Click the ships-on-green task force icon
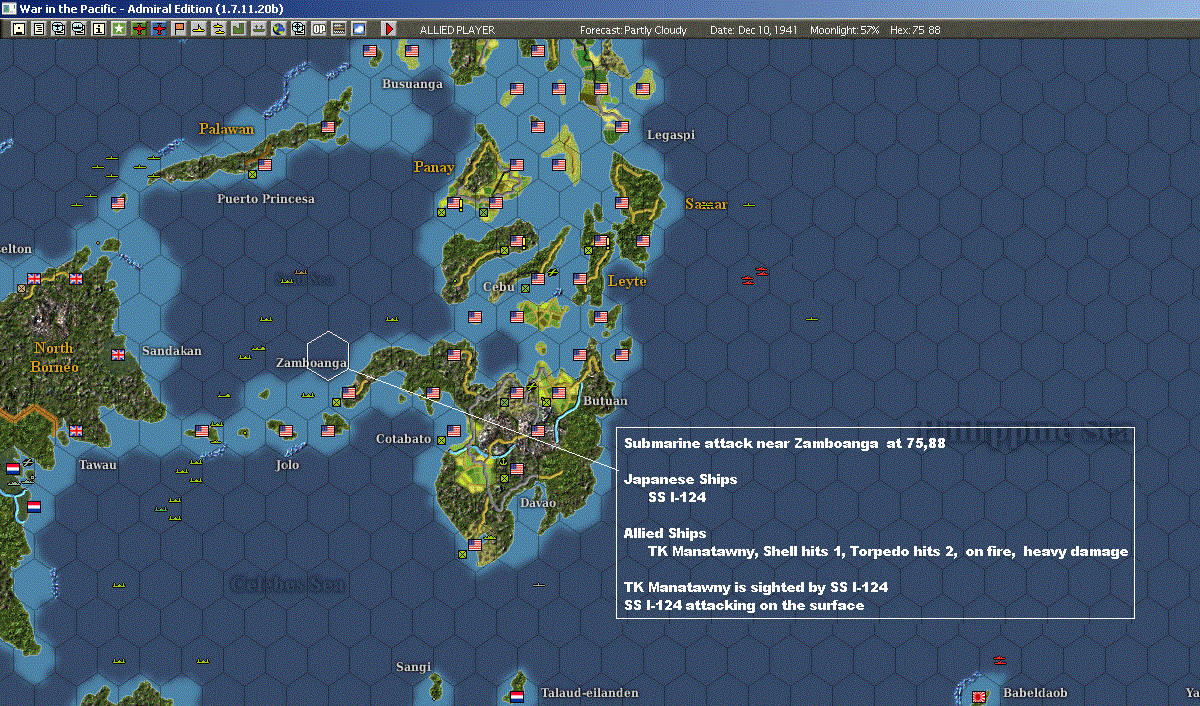This screenshot has height=706, width=1200. [x=258, y=29]
